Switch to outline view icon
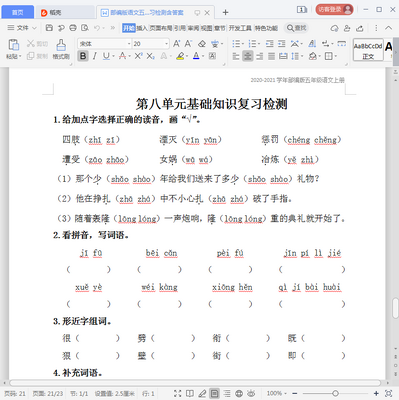399x400 pixels. [227, 394]
